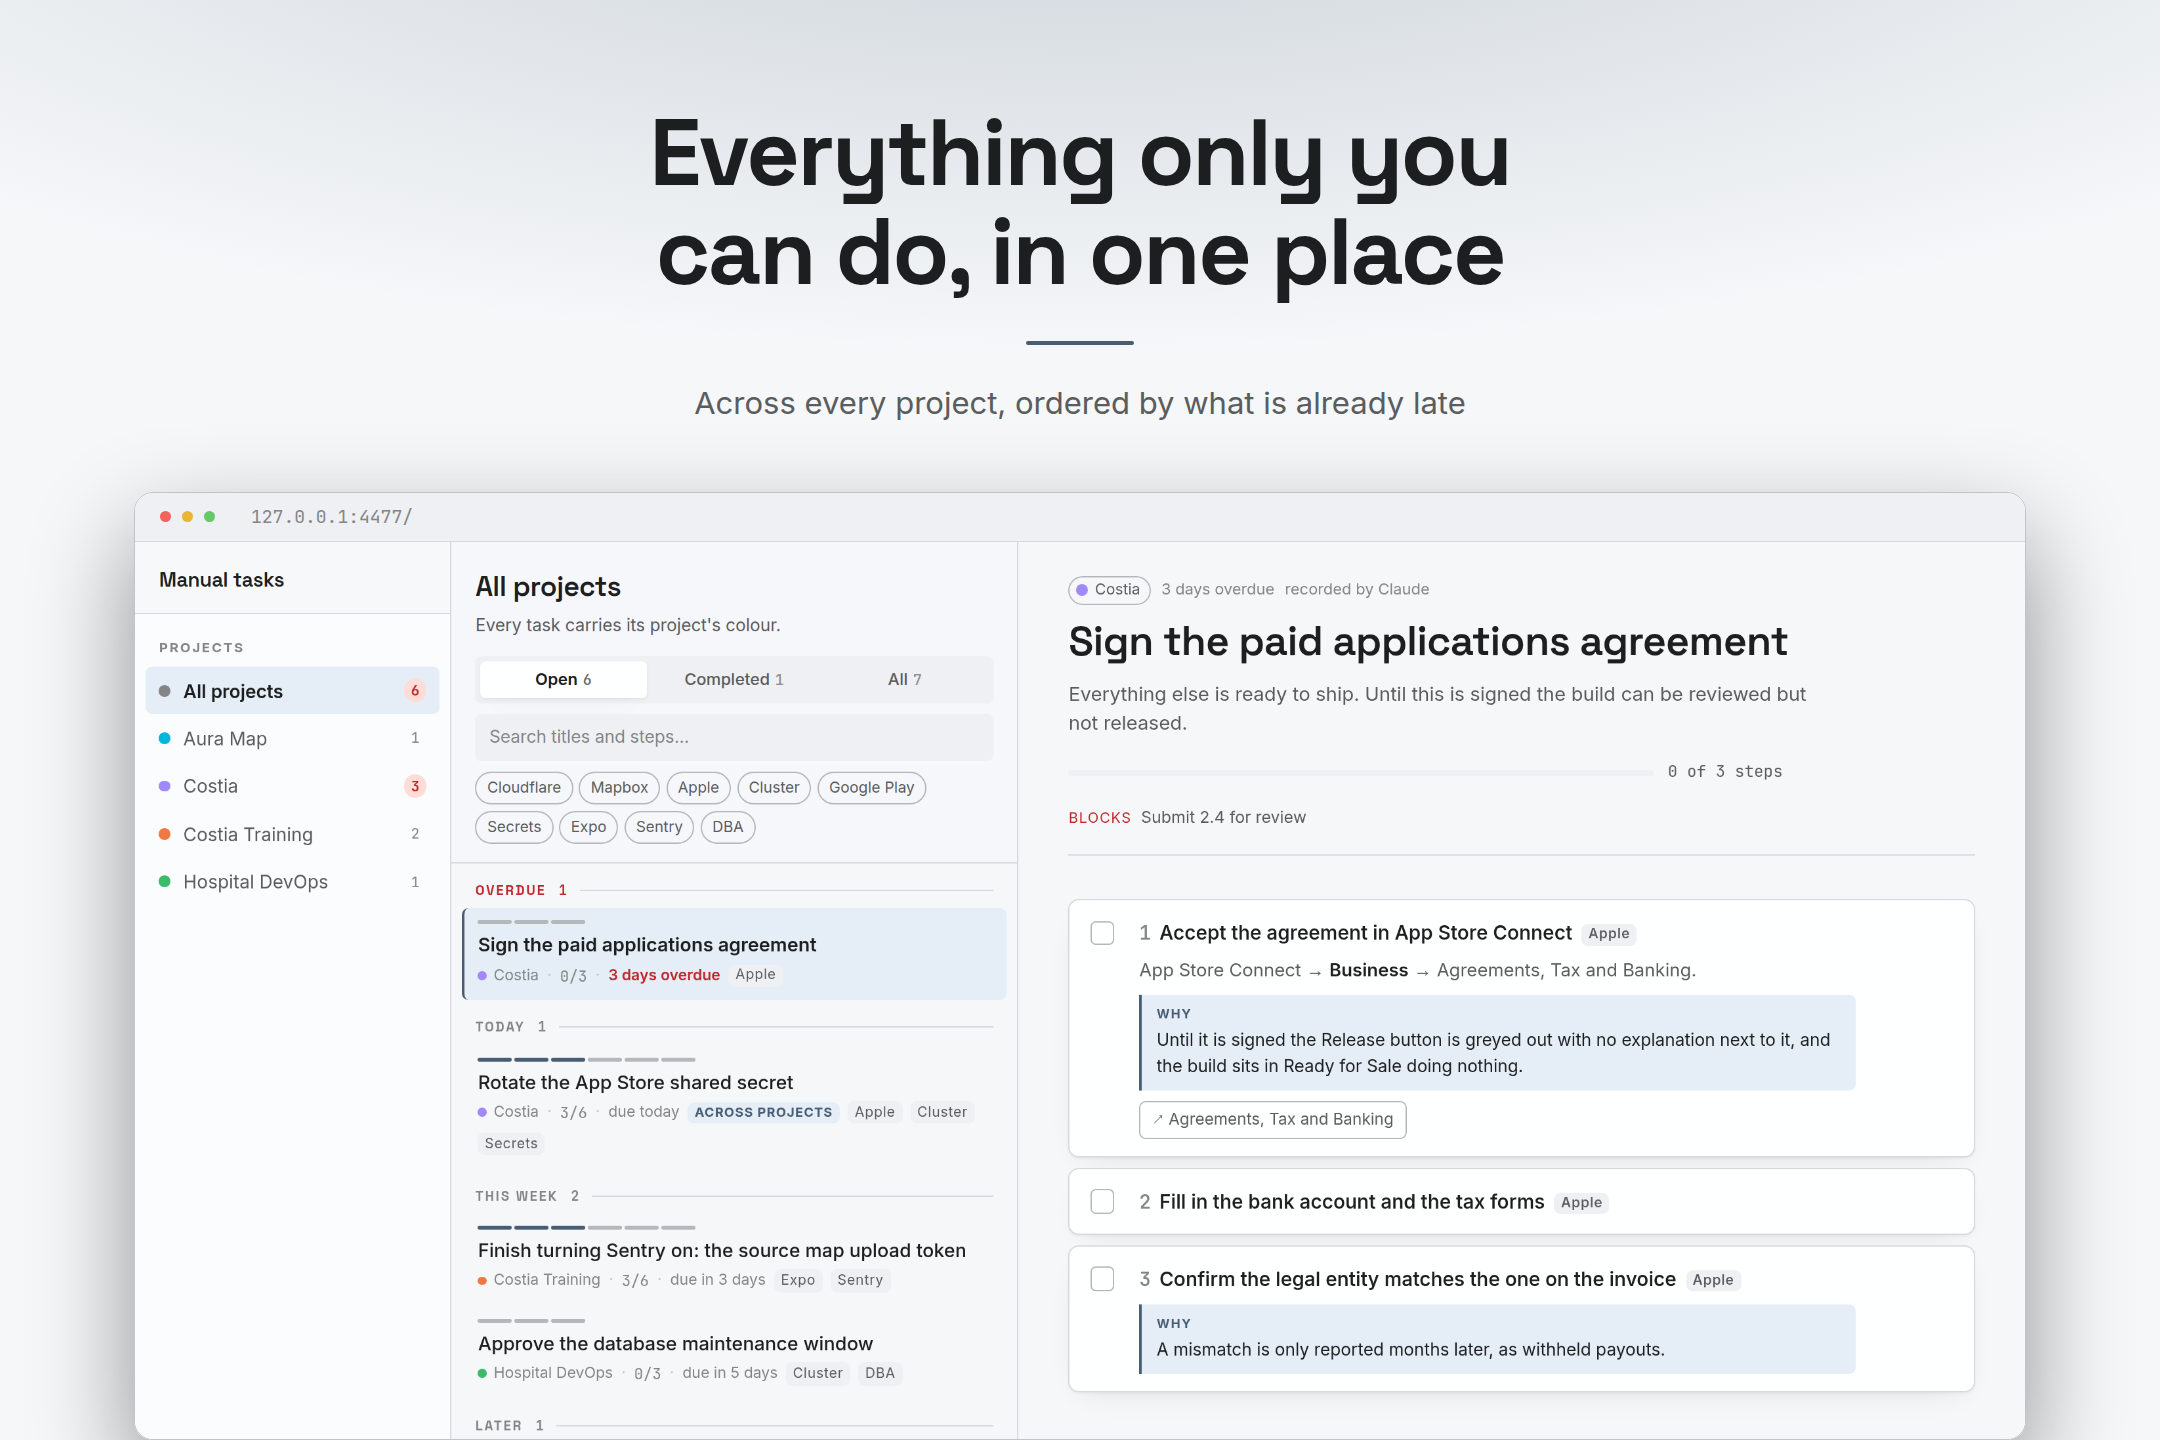Filter by the Cloudflare tag

coord(524,788)
